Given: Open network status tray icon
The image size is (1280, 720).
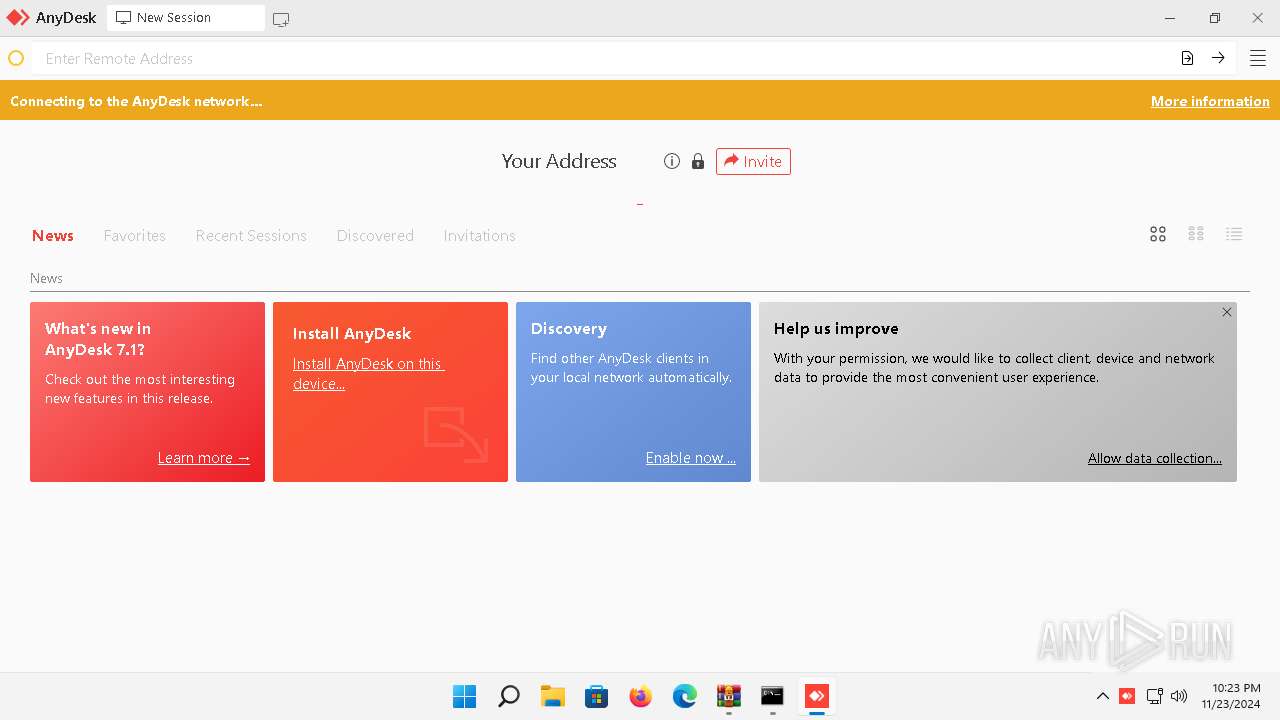Looking at the screenshot, I should click(1155, 696).
